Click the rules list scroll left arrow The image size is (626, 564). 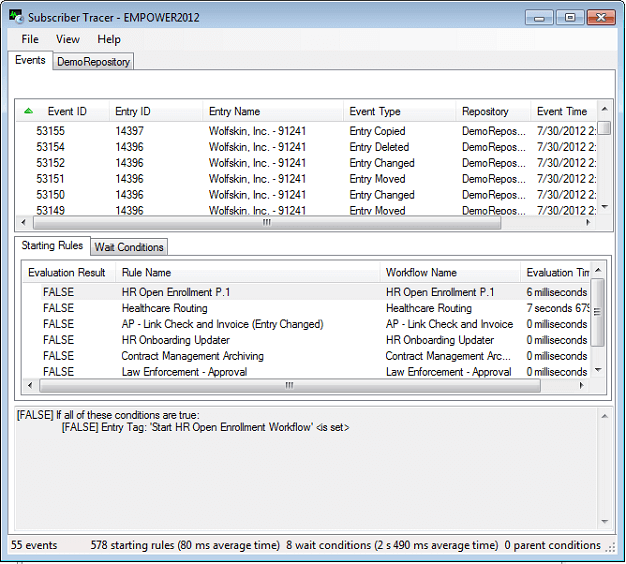click(x=30, y=385)
